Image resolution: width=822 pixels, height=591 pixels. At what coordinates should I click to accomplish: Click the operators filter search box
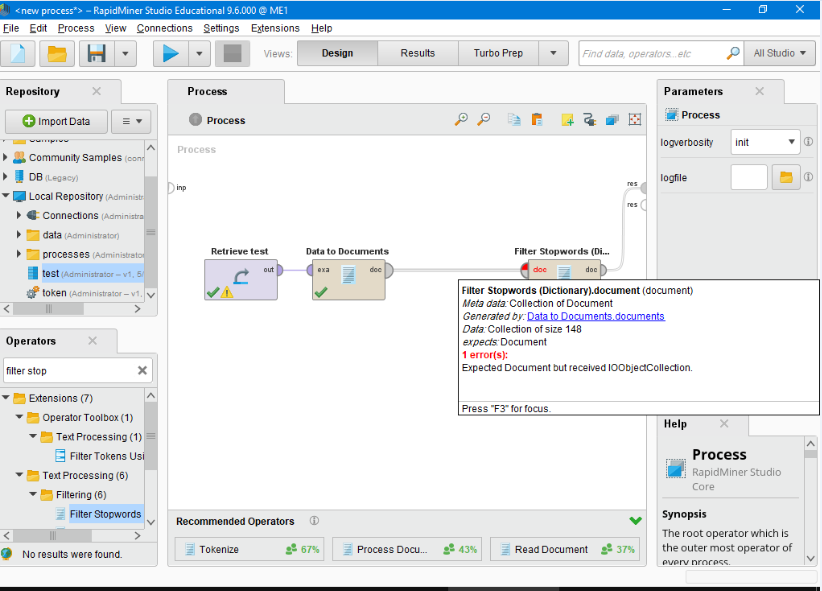[70, 371]
